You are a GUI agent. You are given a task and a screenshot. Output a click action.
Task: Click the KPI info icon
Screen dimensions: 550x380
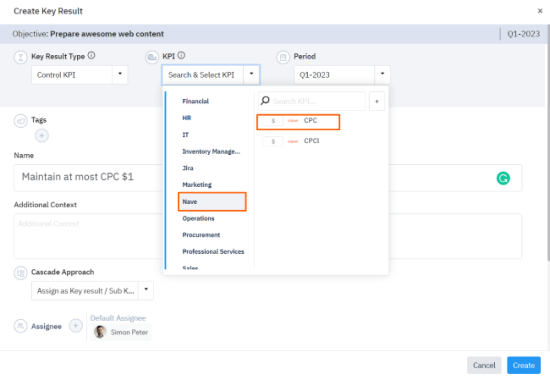point(181,55)
